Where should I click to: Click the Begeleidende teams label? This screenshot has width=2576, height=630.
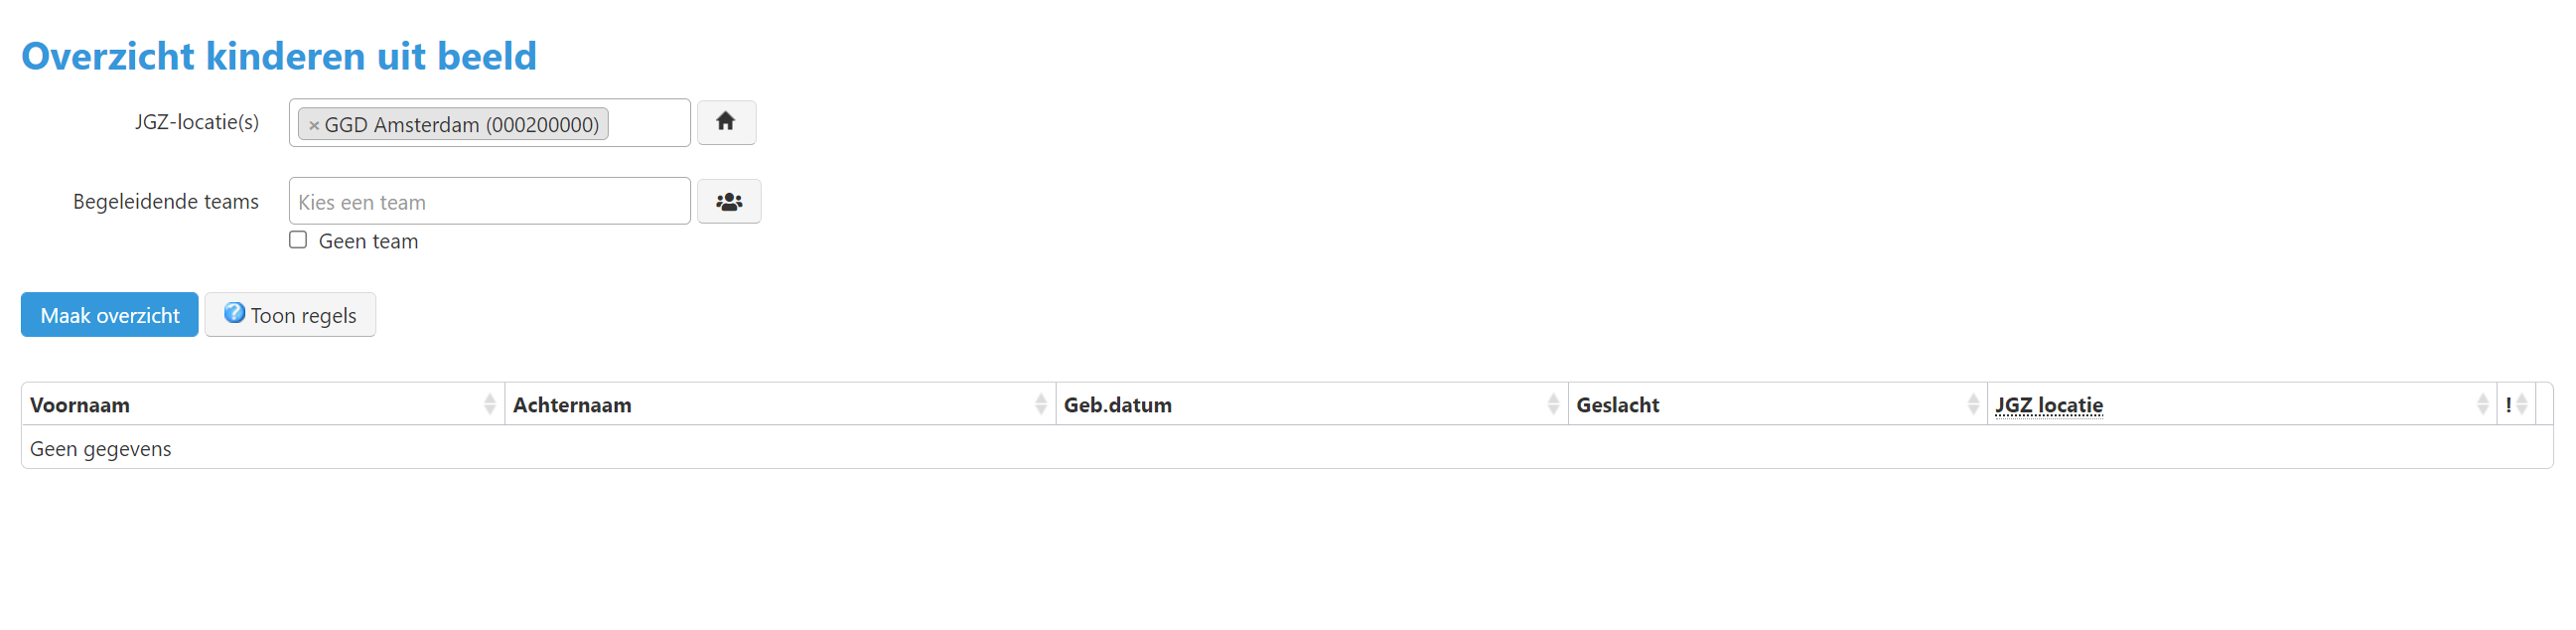166,202
